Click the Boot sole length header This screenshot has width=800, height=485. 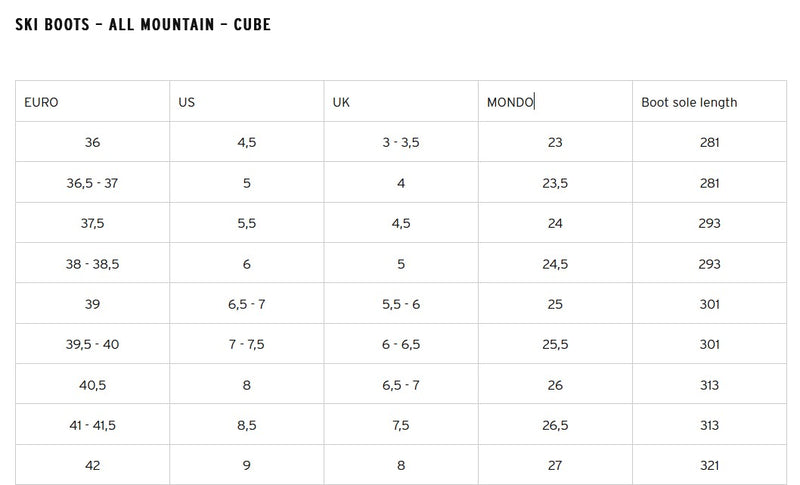[x=689, y=102]
